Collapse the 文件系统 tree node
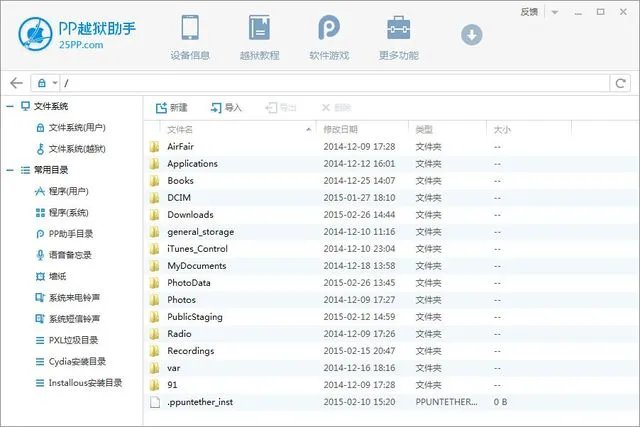This screenshot has width=640, height=427. click(10, 107)
